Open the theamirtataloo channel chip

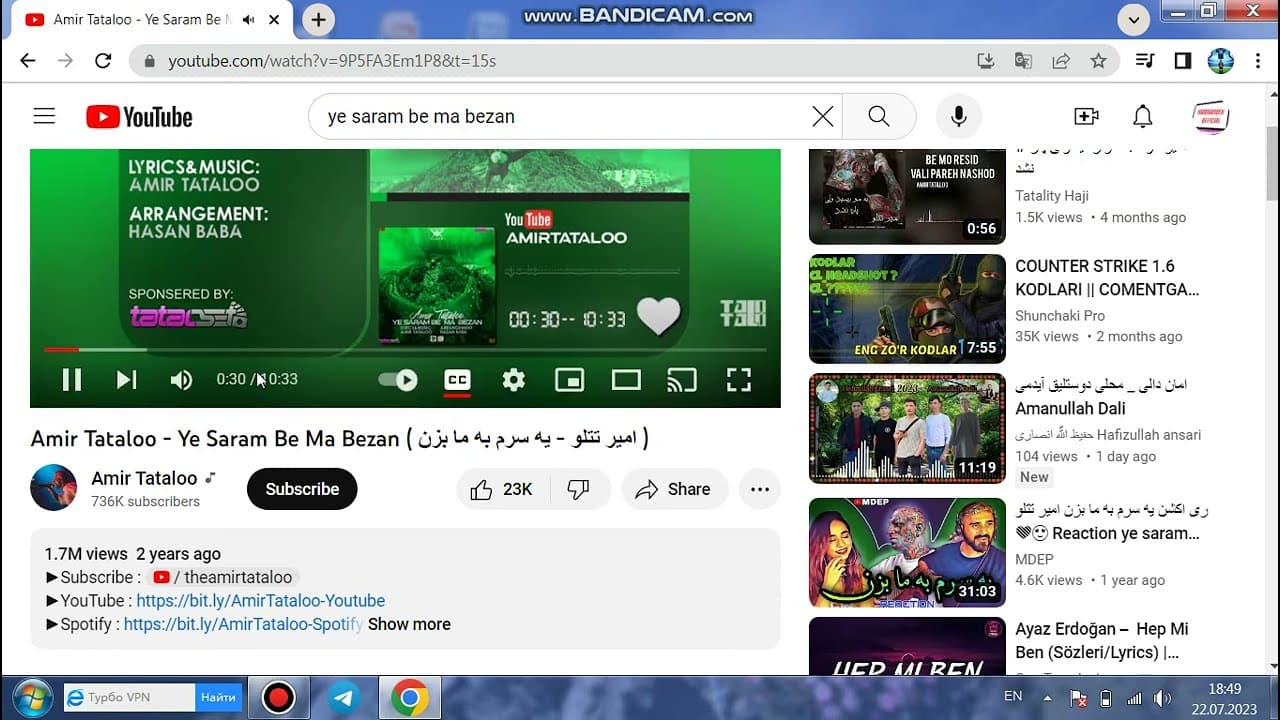click(x=223, y=577)
